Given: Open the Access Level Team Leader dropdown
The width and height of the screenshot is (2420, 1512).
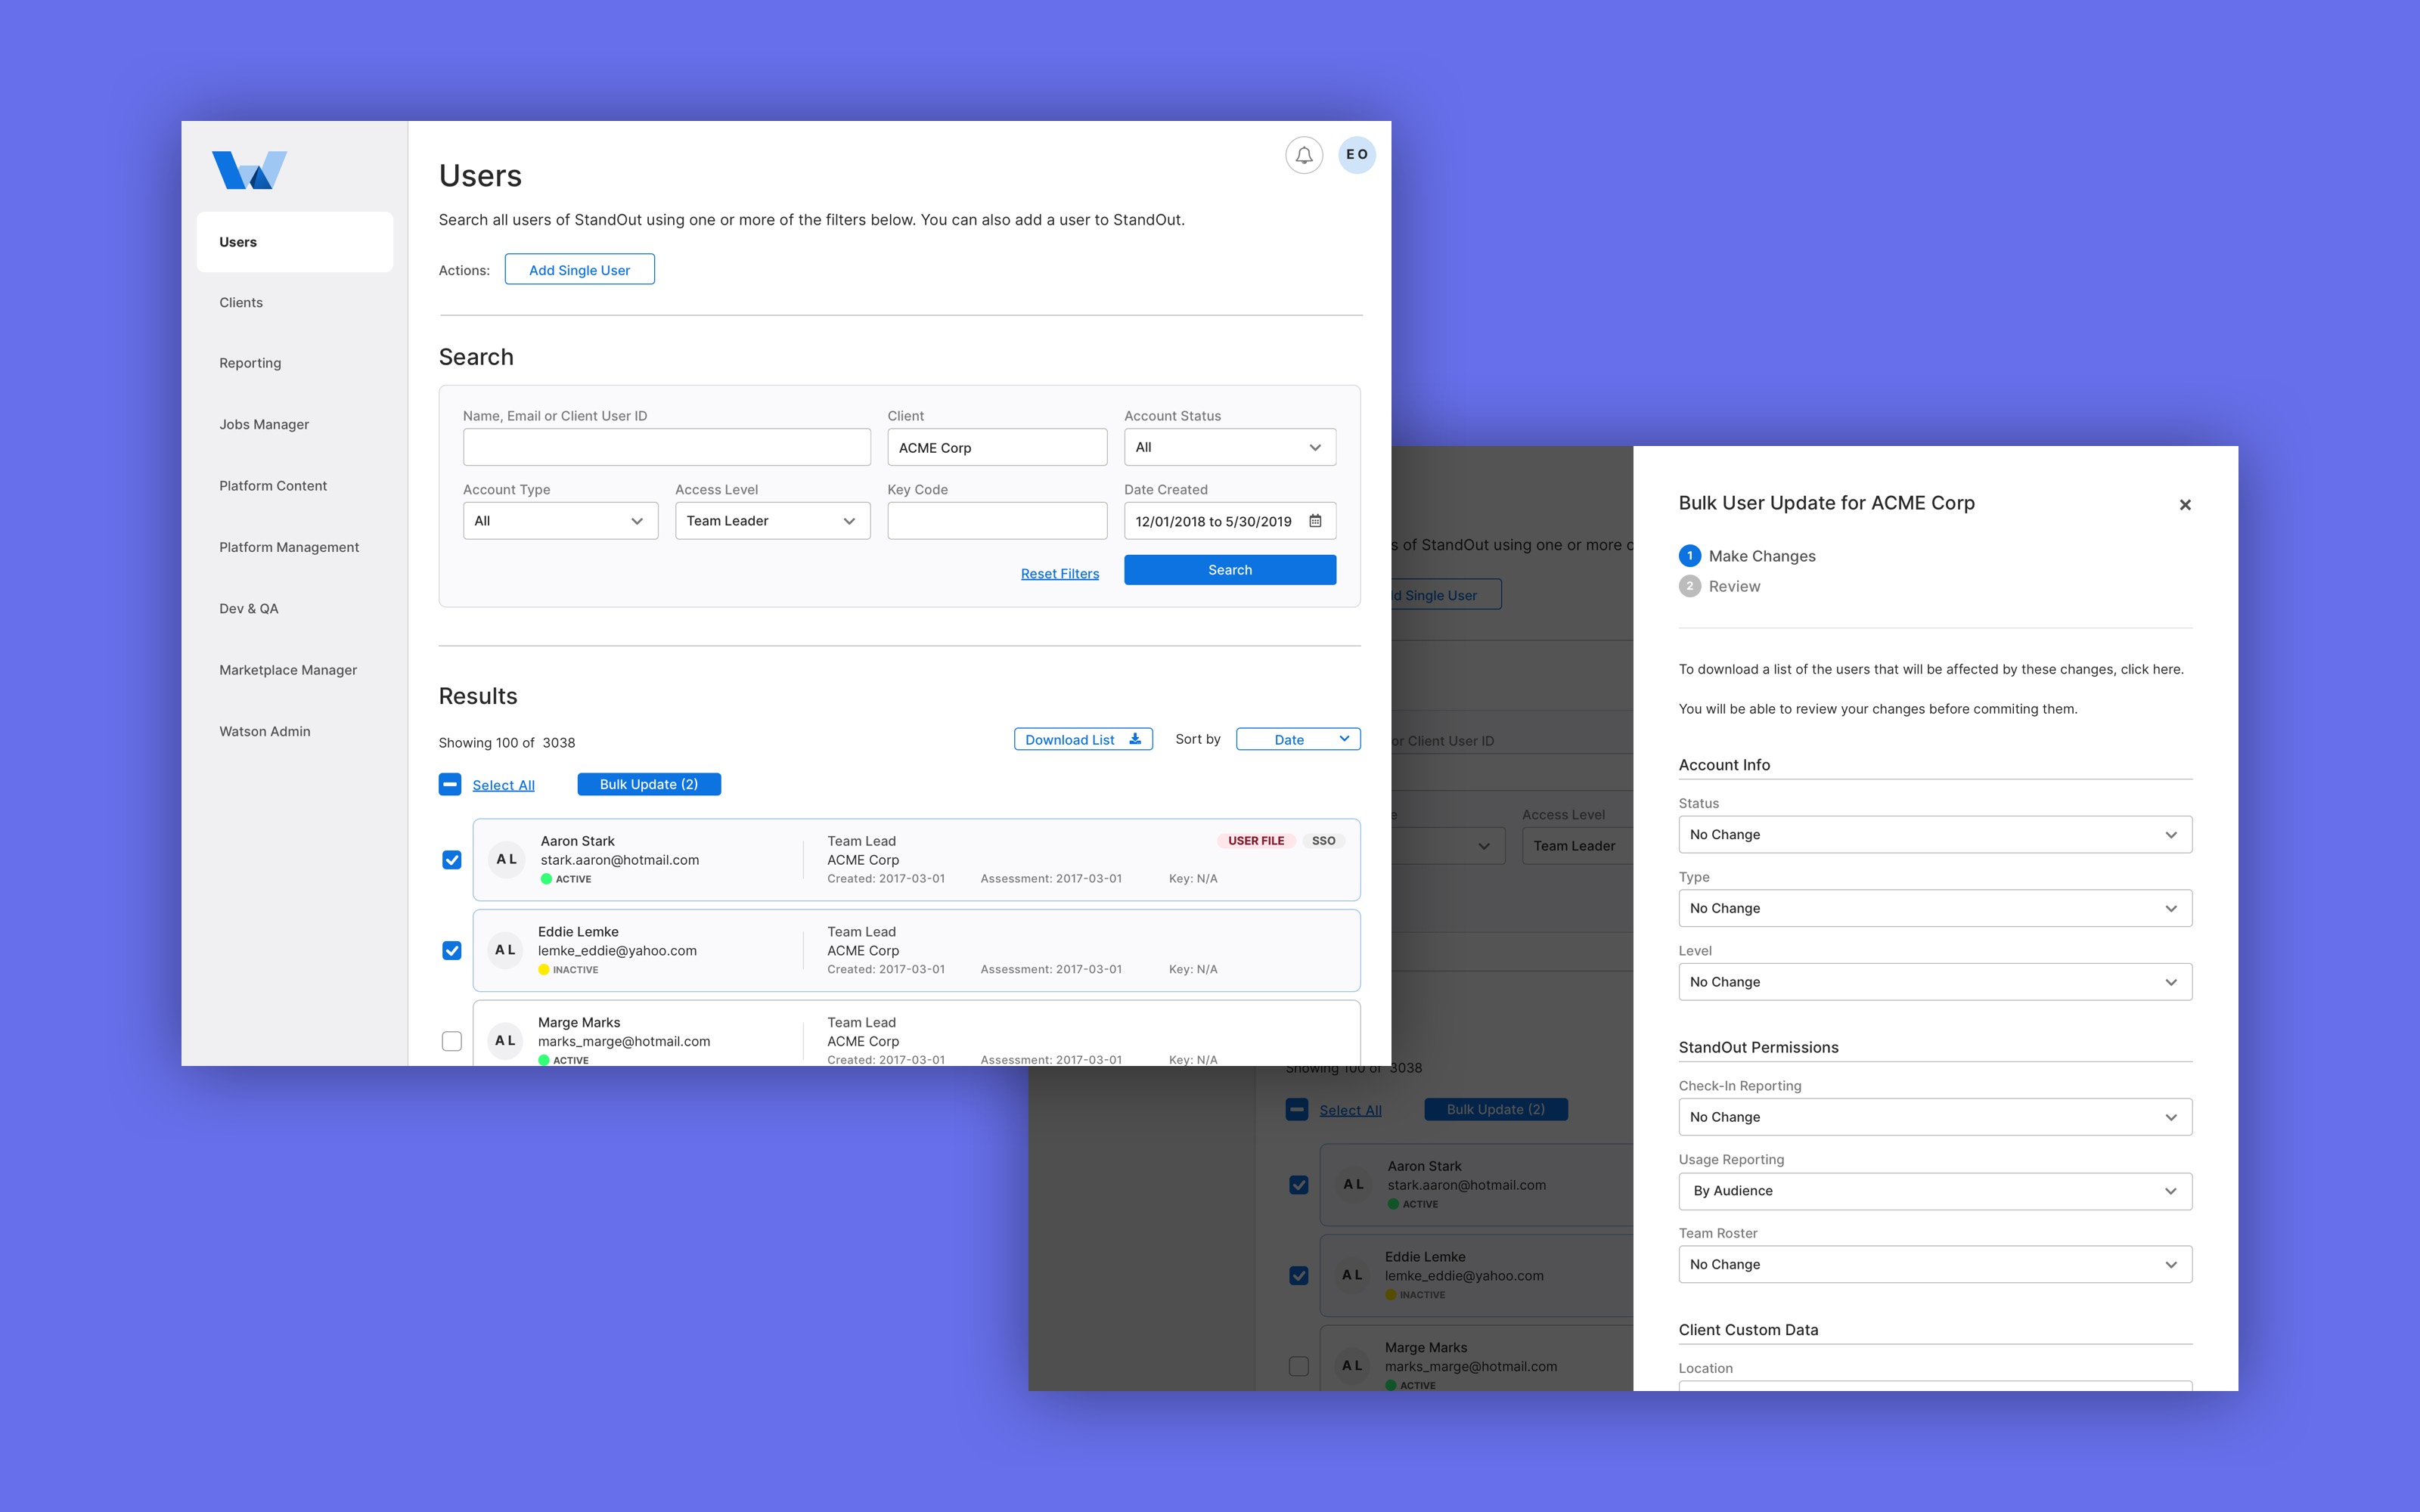Looking at the screenshot, I should click(772, 521).
